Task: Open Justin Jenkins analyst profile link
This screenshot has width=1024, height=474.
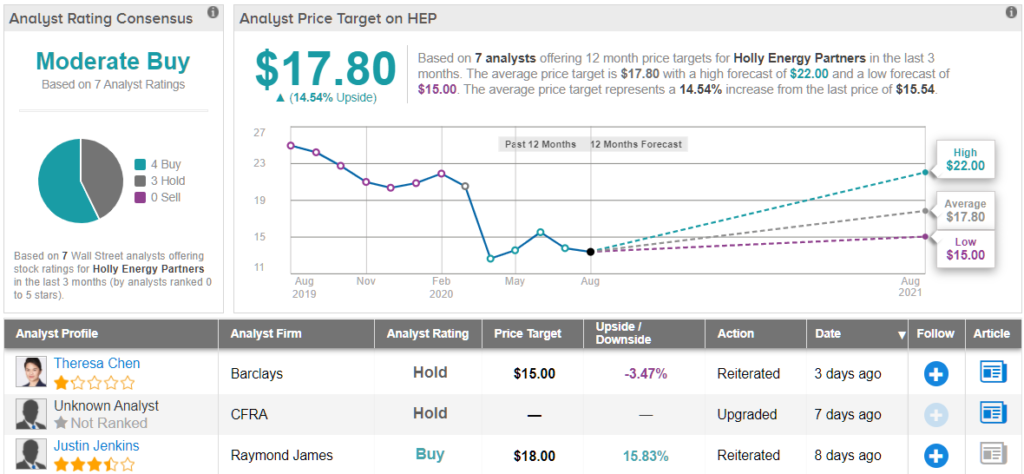Action: (x=96, y=445)
